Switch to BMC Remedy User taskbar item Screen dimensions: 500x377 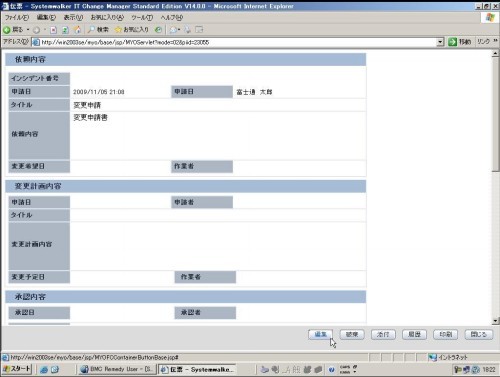(117, 369)
